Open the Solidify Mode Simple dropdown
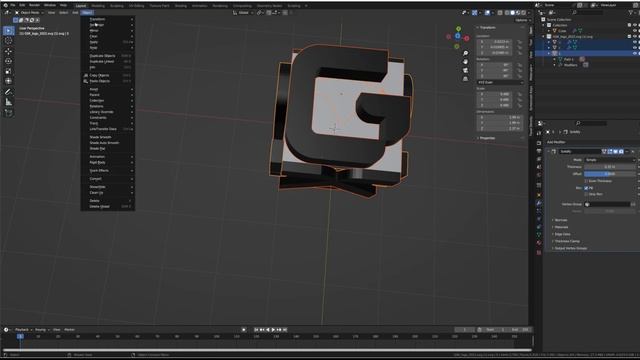The width and height of the screenshot is (640, 360). (610, 160)
